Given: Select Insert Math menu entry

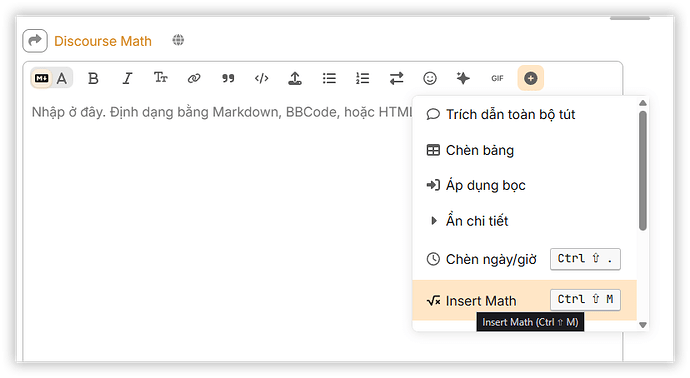Looking at the screenshot, I should coord(525,301).
